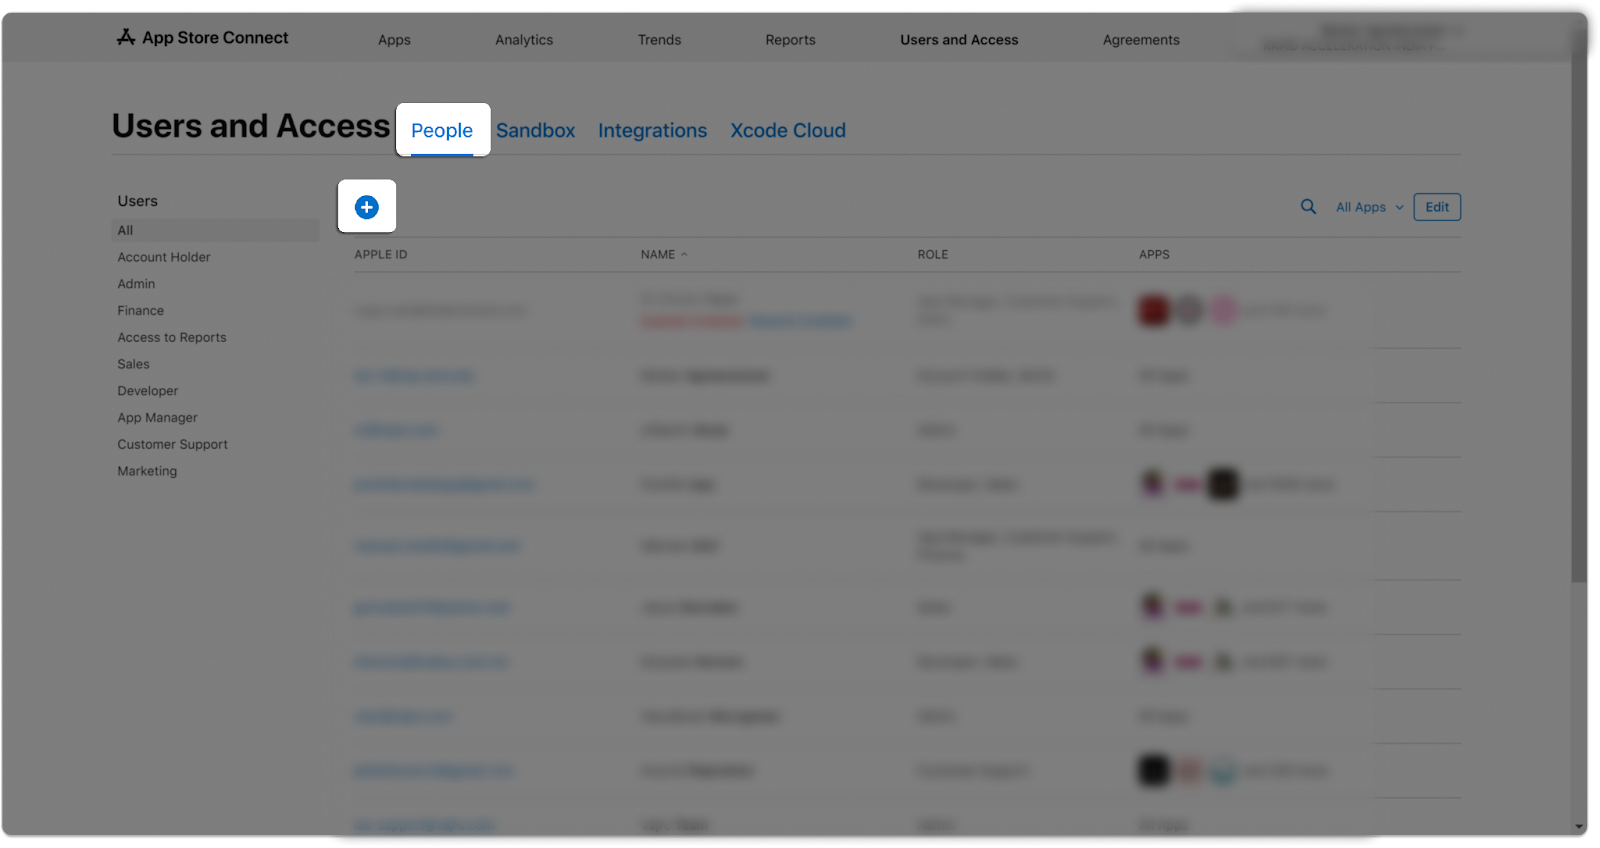
Task: Open Trends in the top navigation
Action: (x=659, y=40)
